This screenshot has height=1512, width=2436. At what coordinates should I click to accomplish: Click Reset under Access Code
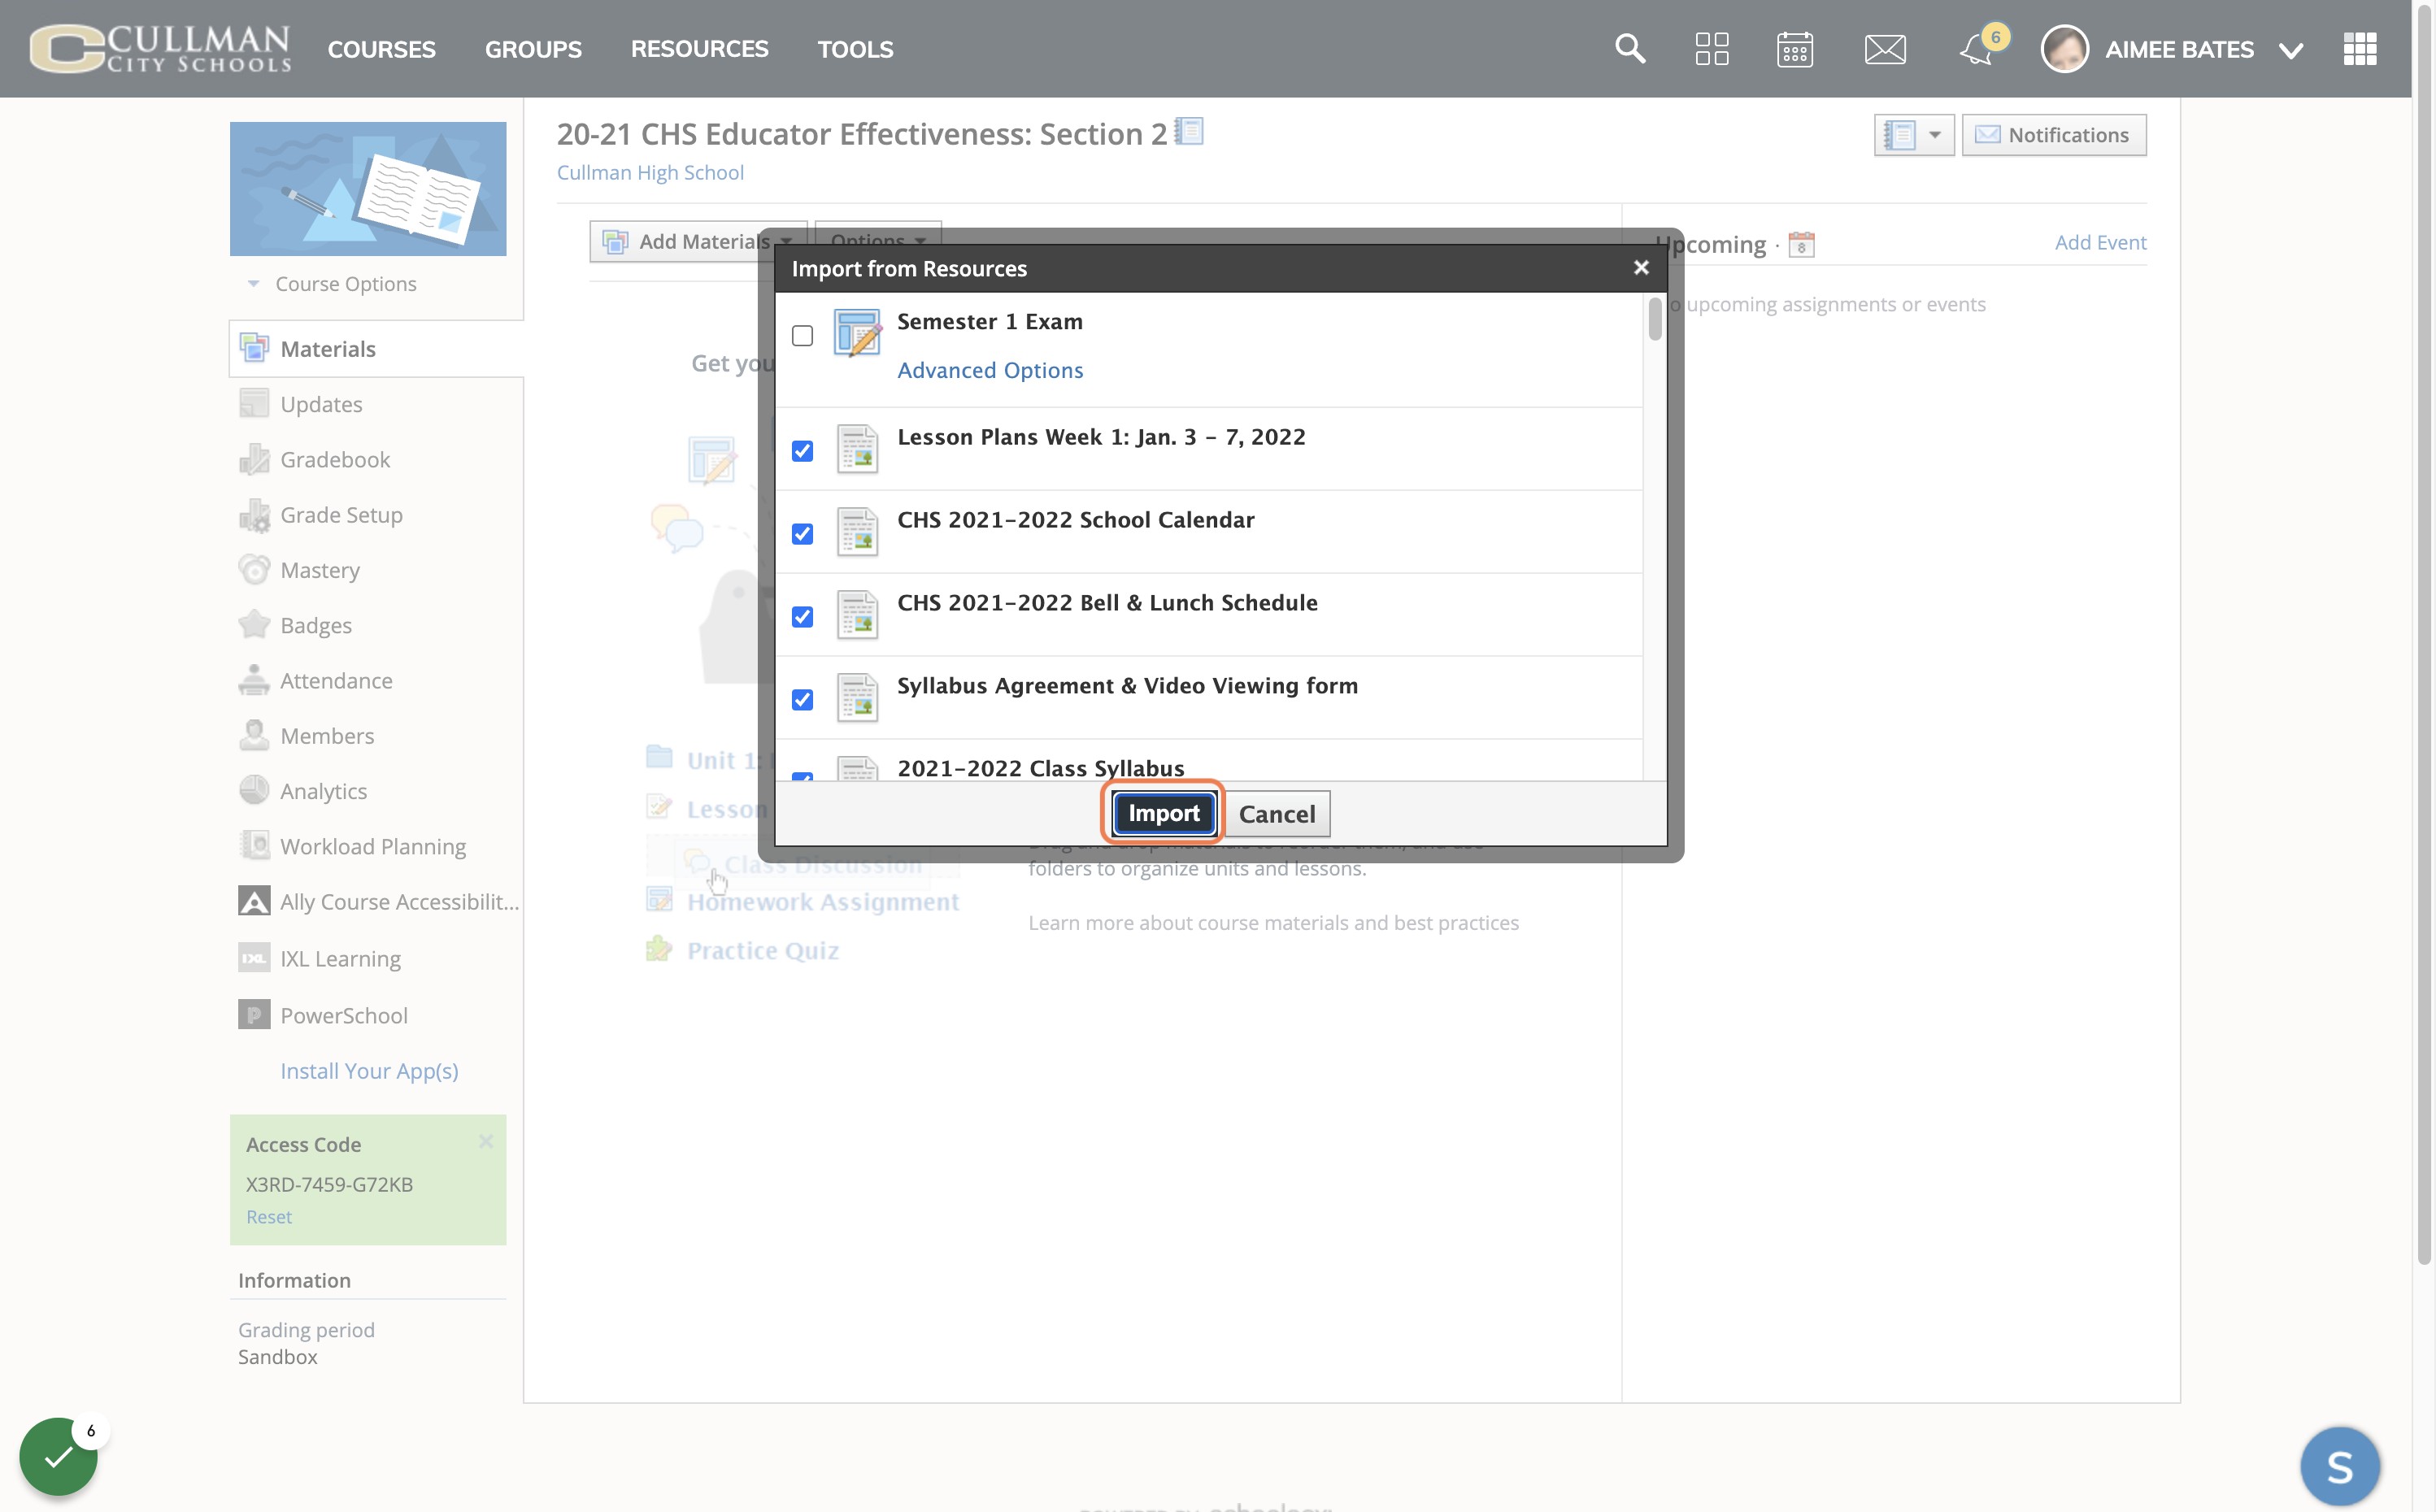pos(269,1216)
